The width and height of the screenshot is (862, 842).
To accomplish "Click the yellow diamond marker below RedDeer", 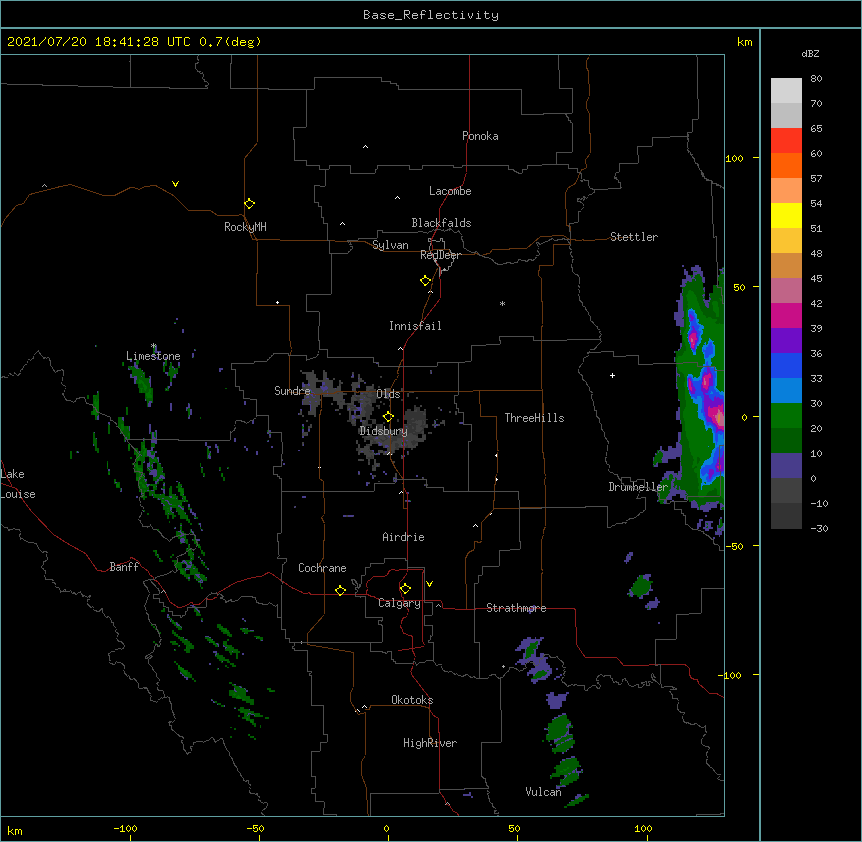I will coord(425,281).
